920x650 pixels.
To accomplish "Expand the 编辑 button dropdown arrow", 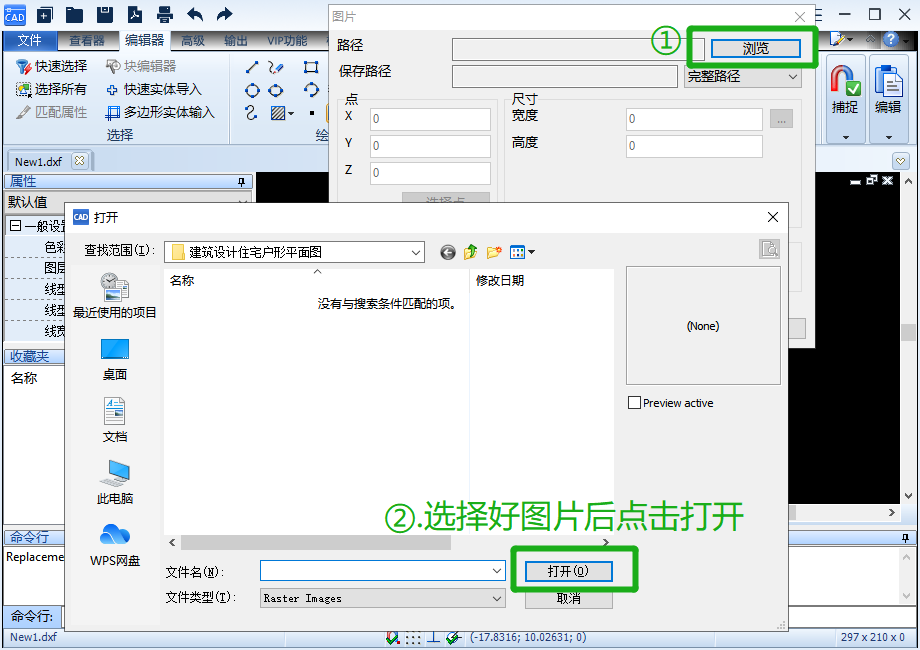I will [x=888, y=137].
